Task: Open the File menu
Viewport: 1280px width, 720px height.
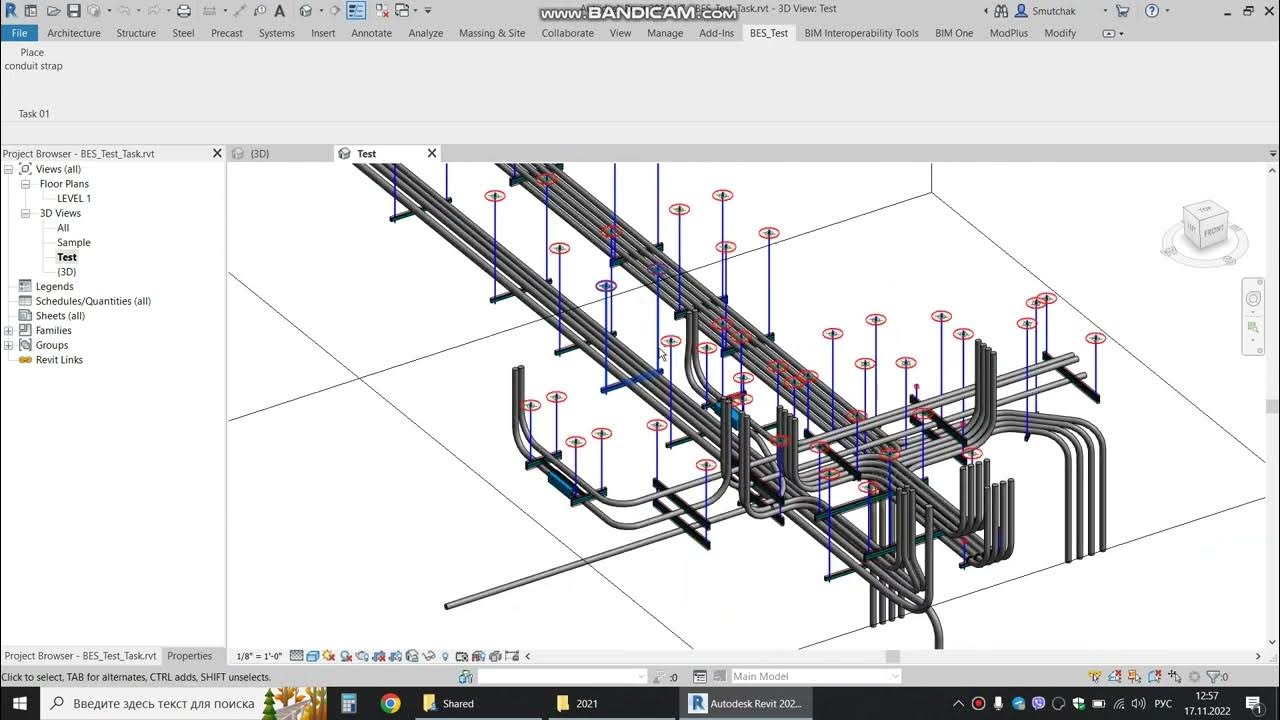Action: point(19,33)
